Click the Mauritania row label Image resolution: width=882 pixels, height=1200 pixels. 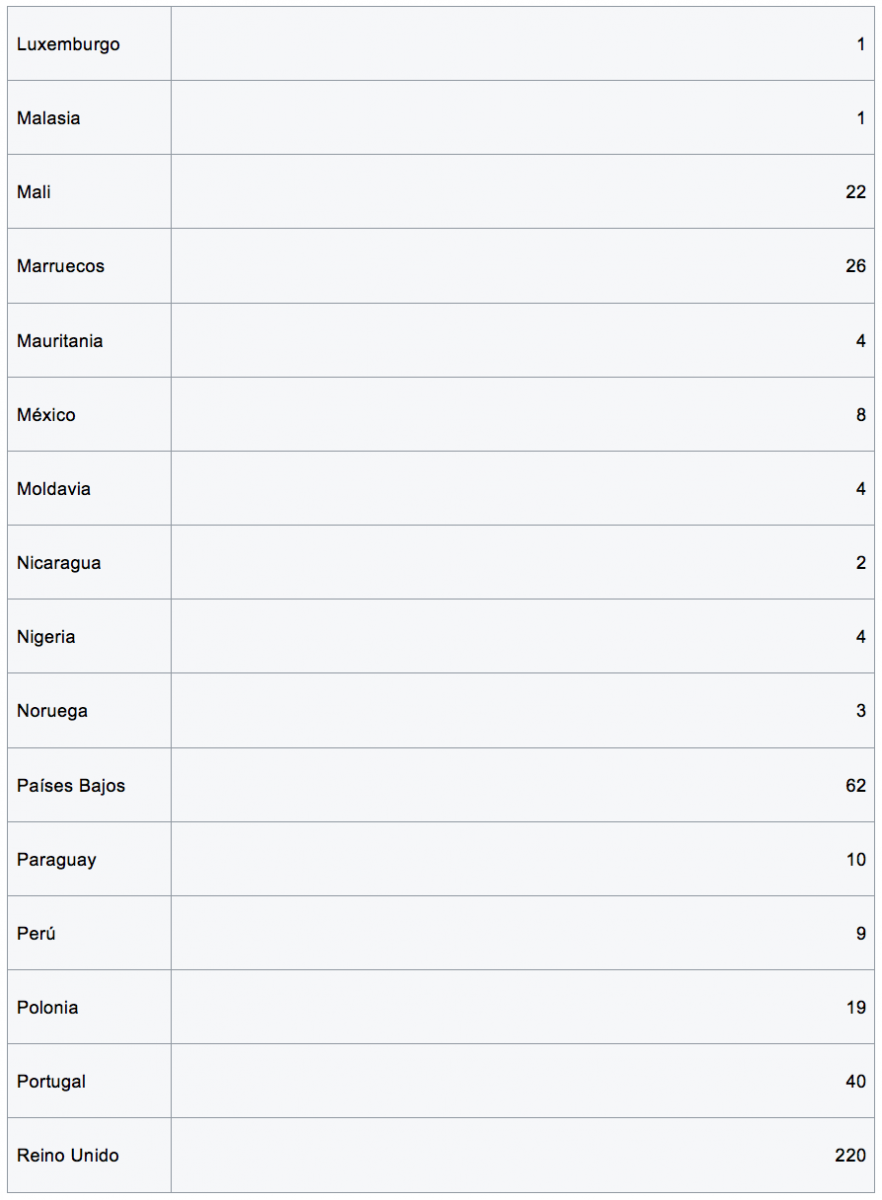pos(59,341)
